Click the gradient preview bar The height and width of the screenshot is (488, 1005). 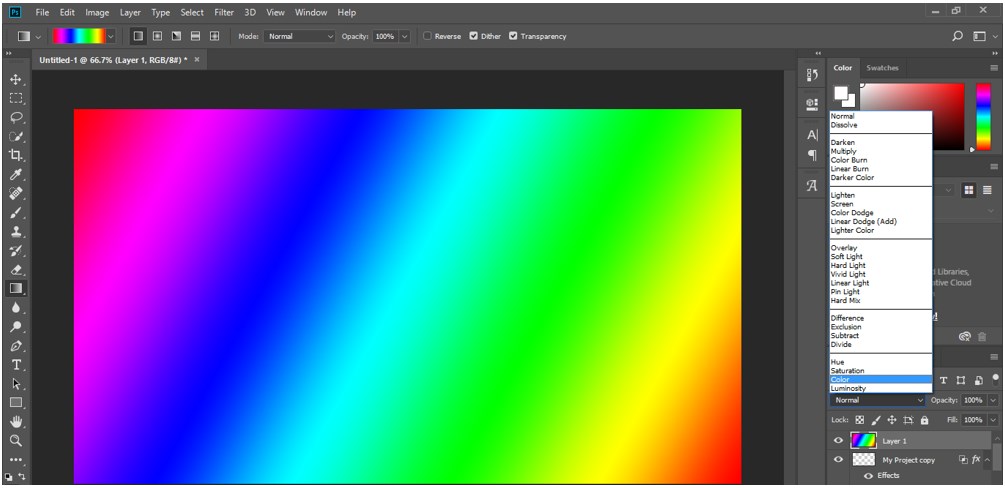tap(79, 37)
